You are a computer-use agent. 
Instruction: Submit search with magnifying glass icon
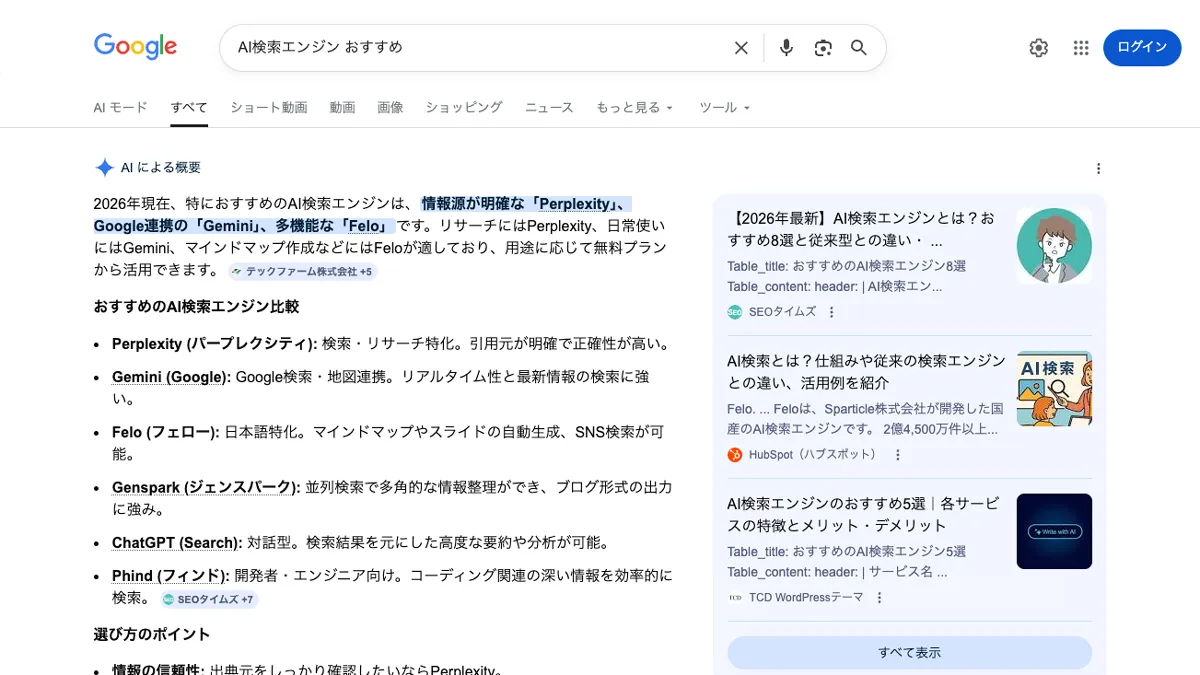coord(859,48)
